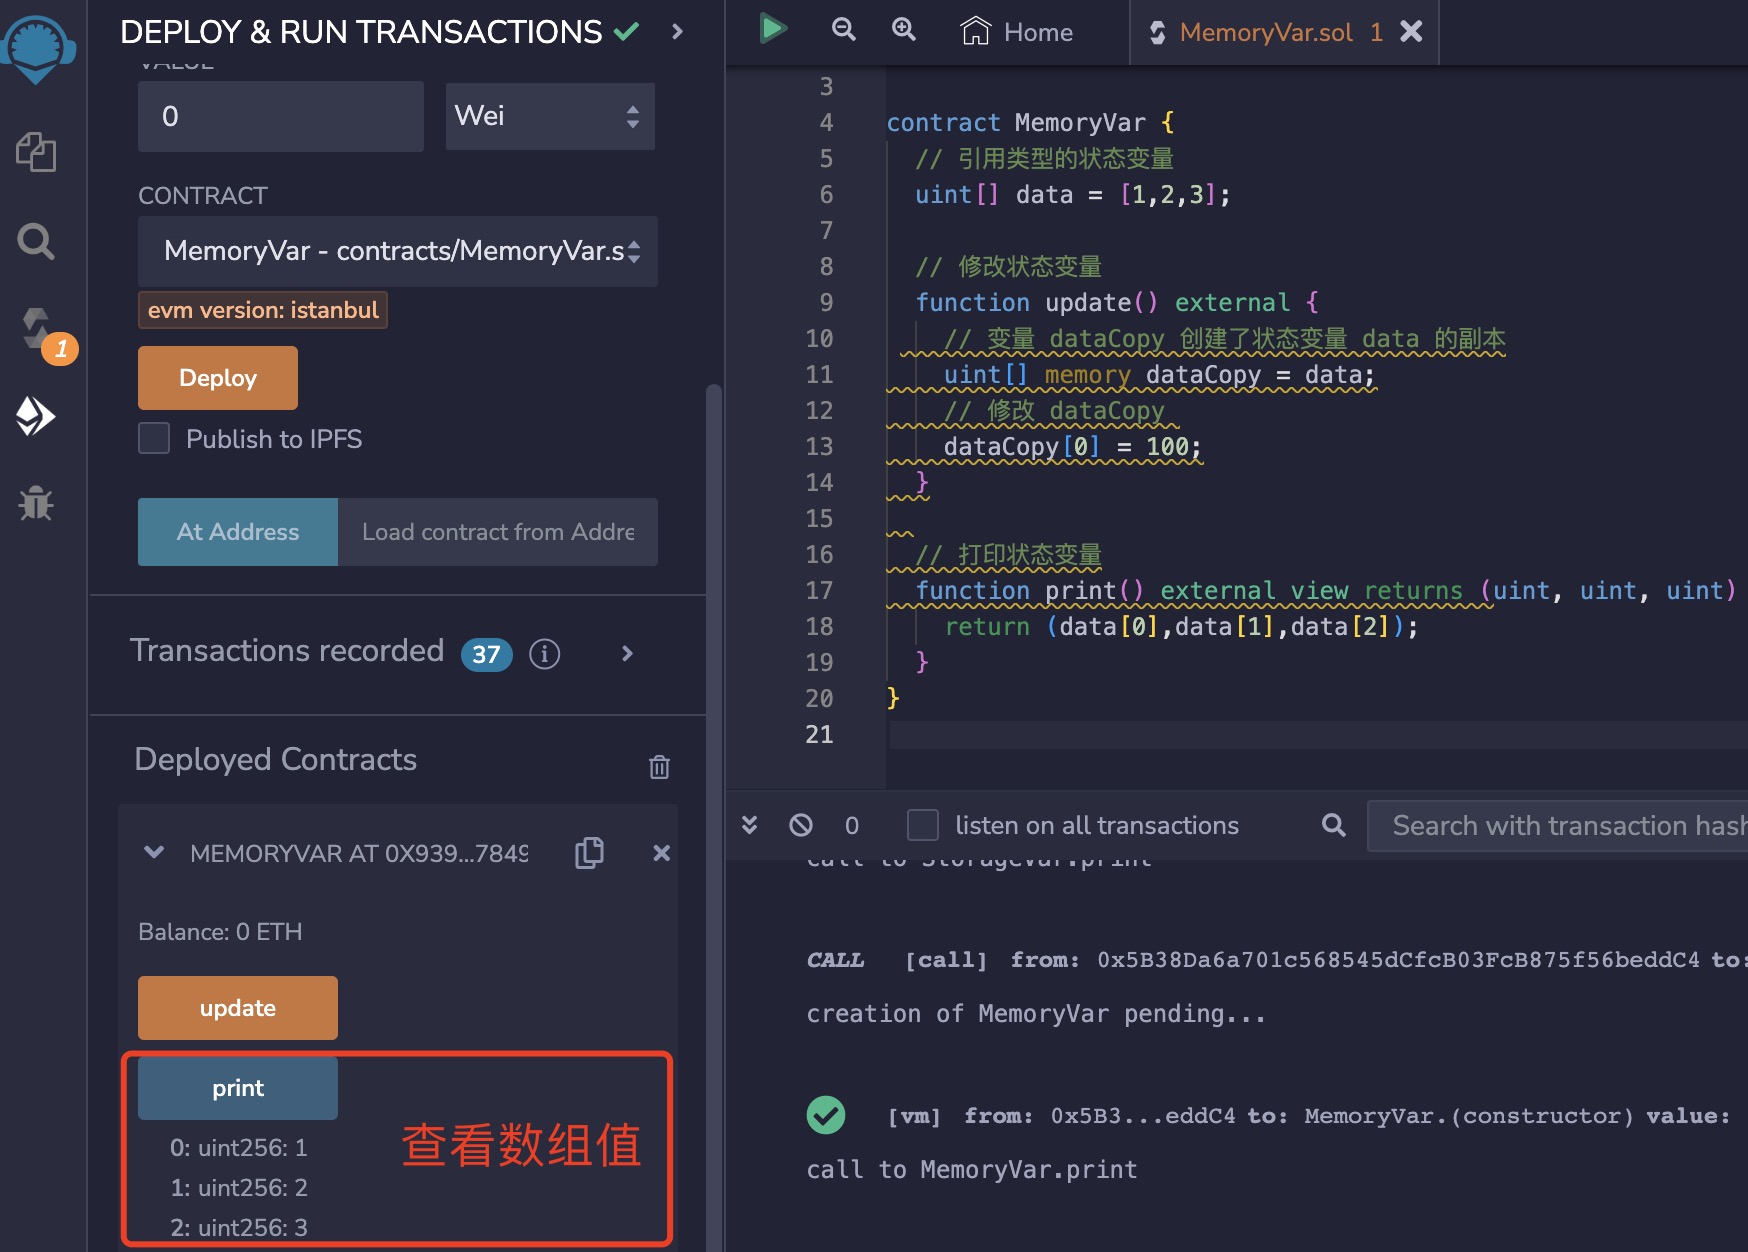This screenshot has width=1748, height=1252.
Task: Click the orange Deploy button
Action: pos(218,378)
